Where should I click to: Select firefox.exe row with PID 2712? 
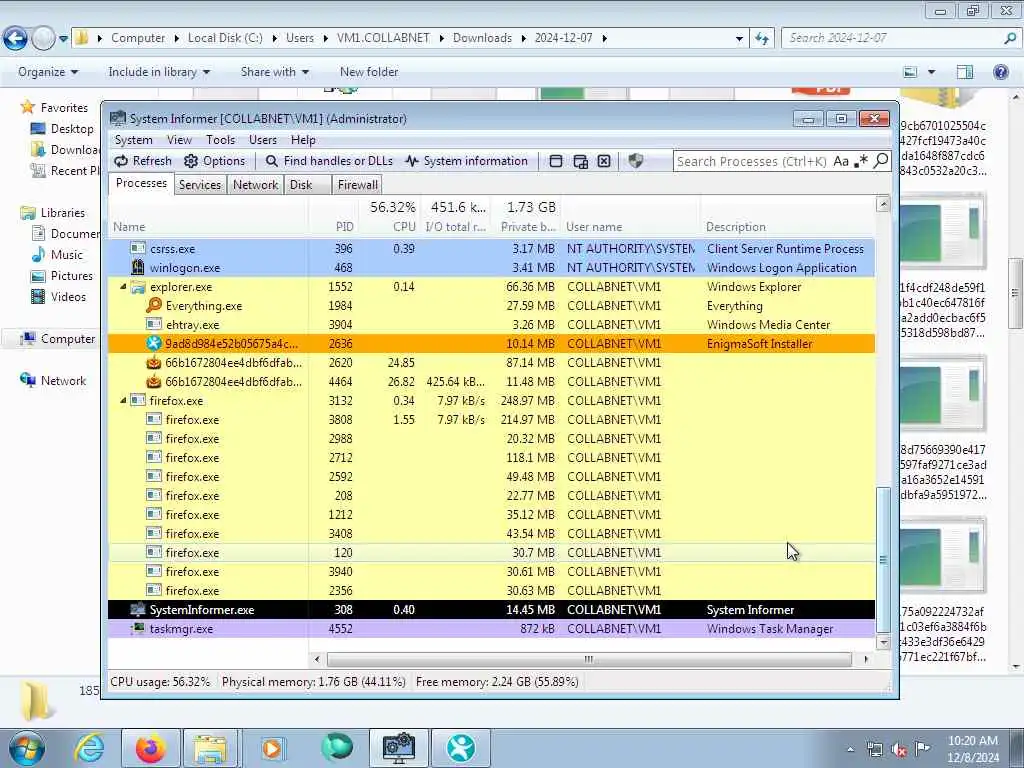[x=491, y=458]
